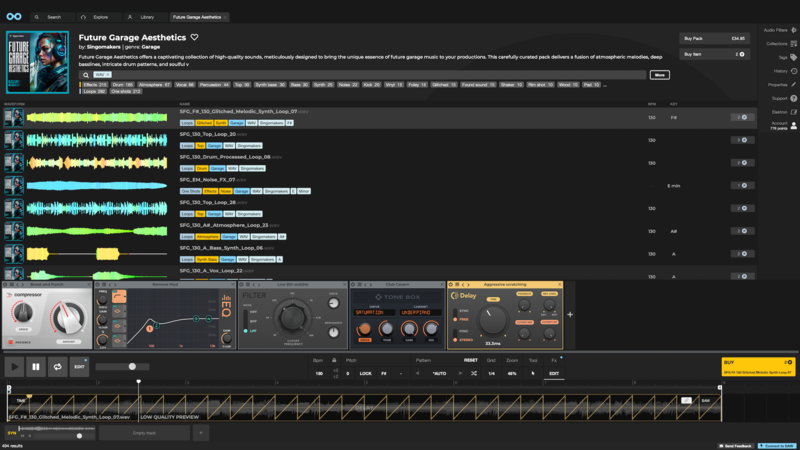Toggle the LOCK pitch option

pyautogui.click(x=366, y=373)
